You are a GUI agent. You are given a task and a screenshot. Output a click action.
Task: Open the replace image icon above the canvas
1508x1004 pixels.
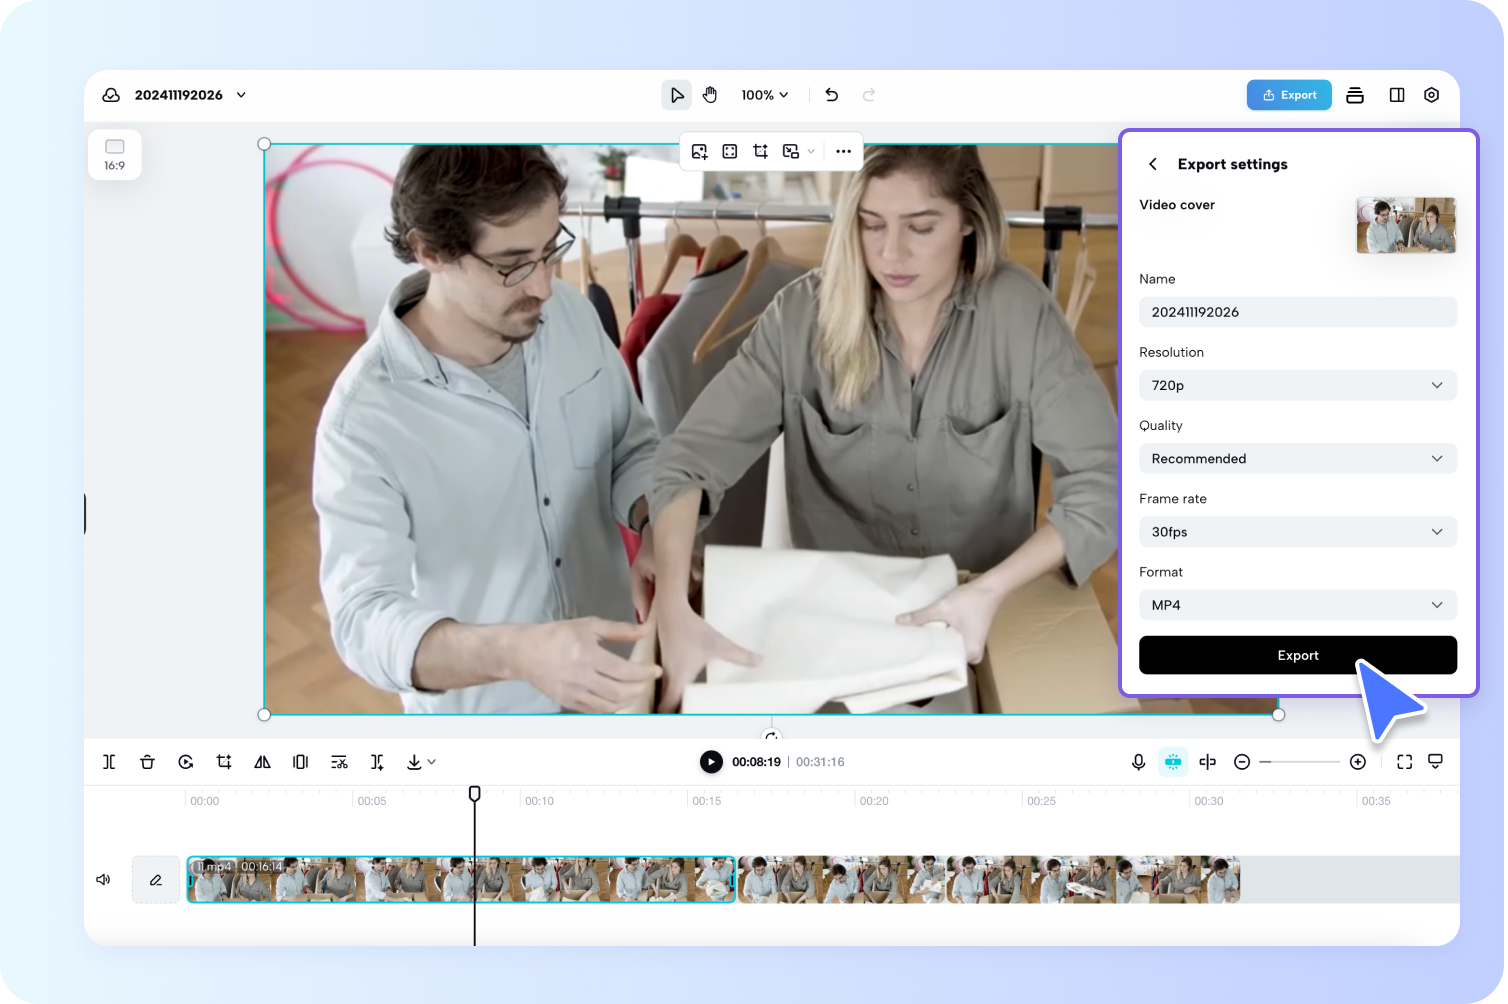(x=700, y=151)
